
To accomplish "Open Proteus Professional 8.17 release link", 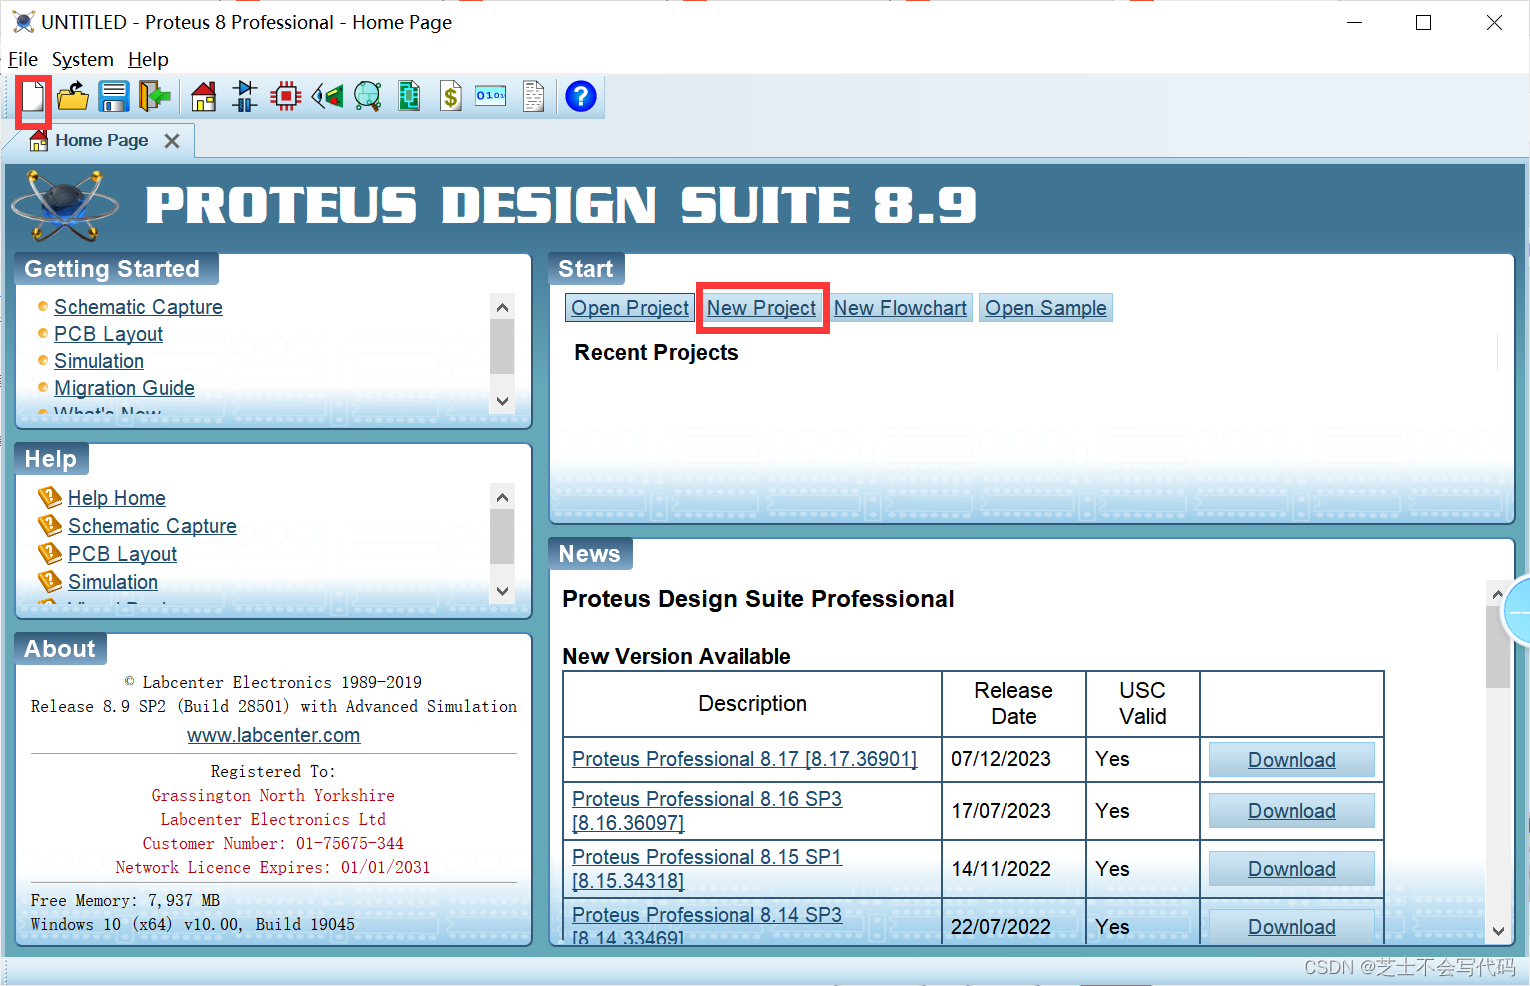I will click(x=744, y=759).
